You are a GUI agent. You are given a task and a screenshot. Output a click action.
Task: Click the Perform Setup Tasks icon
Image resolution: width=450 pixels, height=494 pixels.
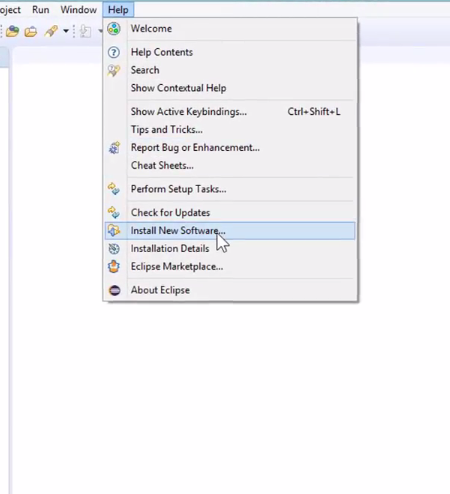click(114, 189)
